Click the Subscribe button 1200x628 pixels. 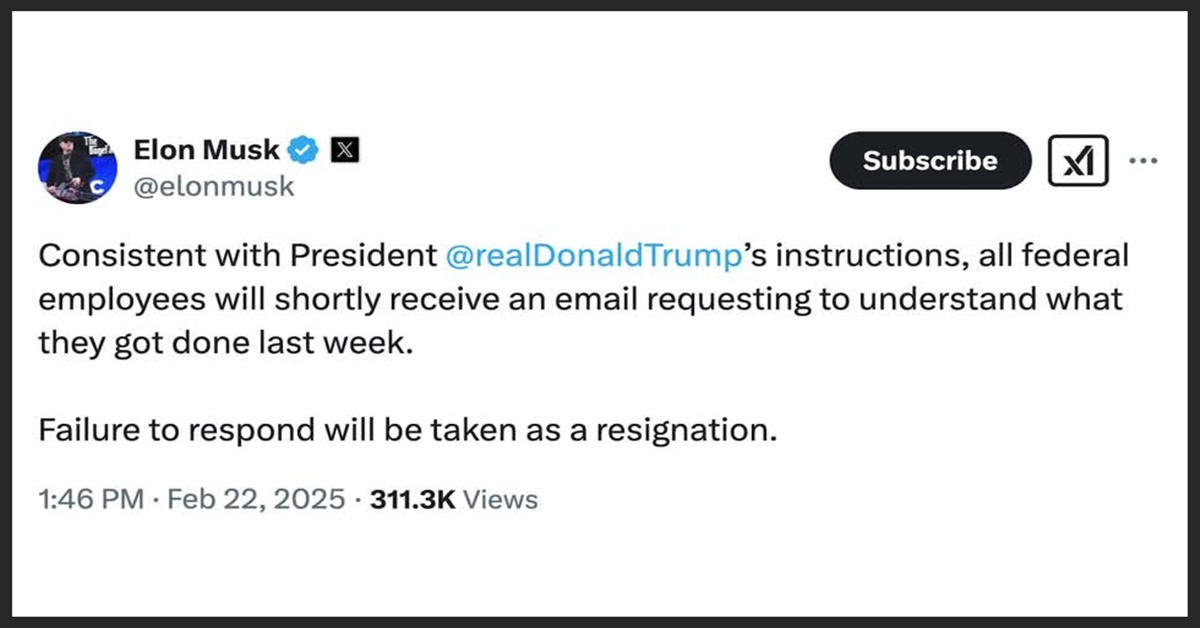[929, 161]
